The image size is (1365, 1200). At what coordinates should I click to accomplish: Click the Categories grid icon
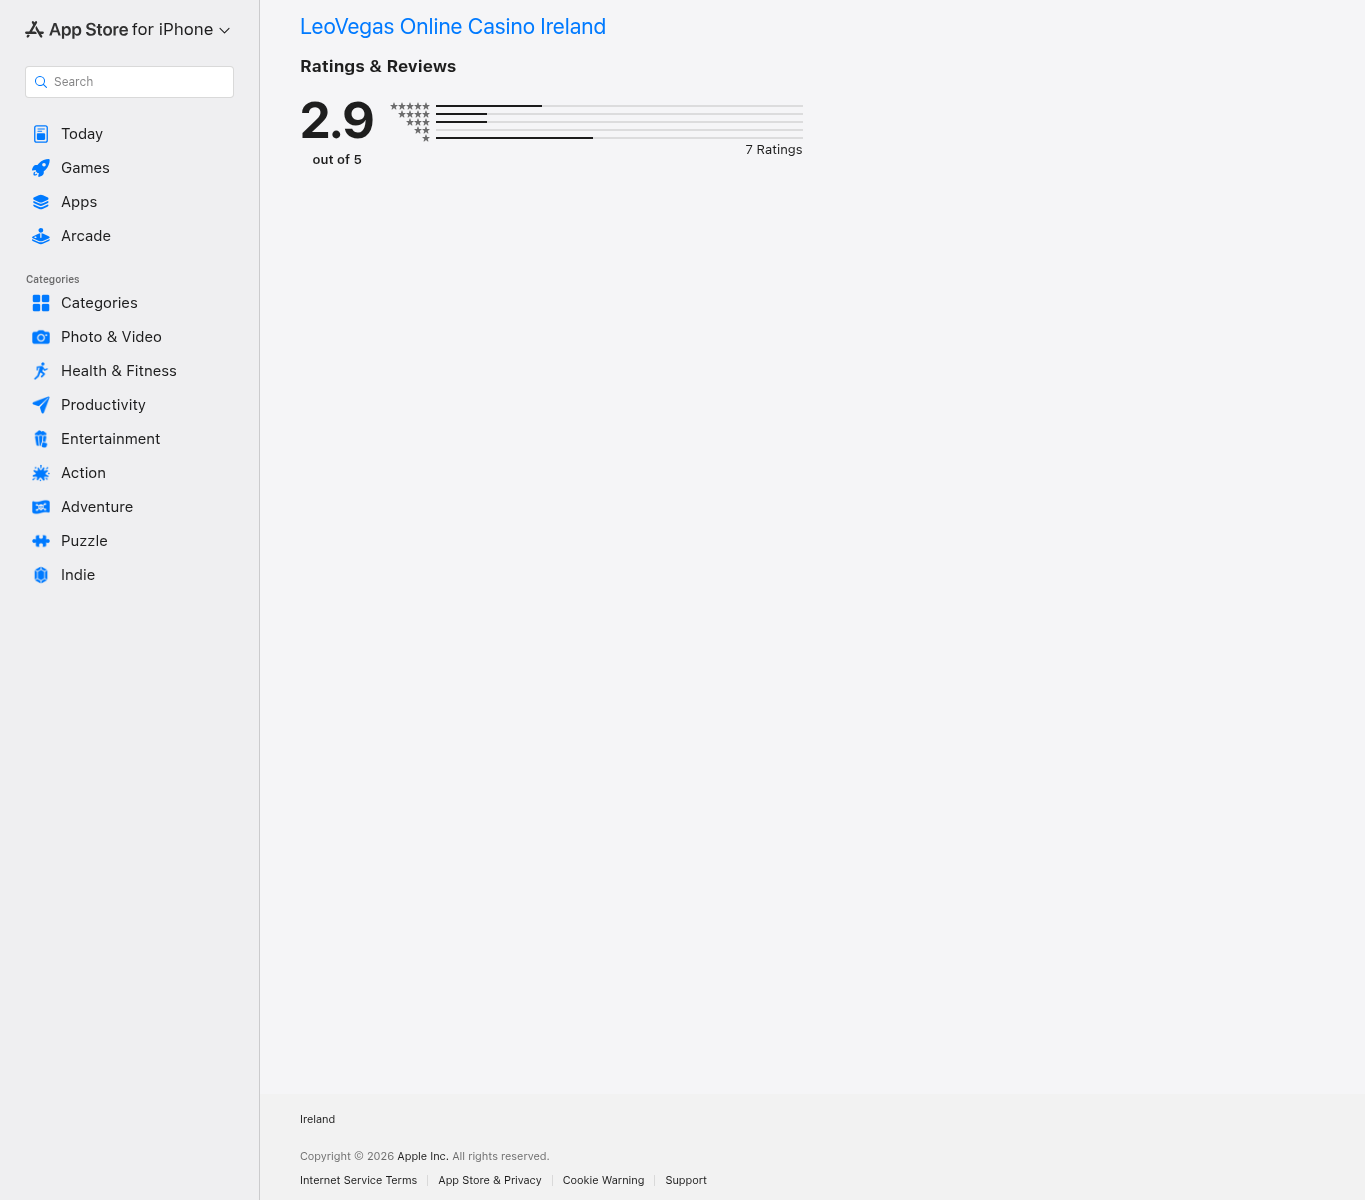[x=41, y=303]
